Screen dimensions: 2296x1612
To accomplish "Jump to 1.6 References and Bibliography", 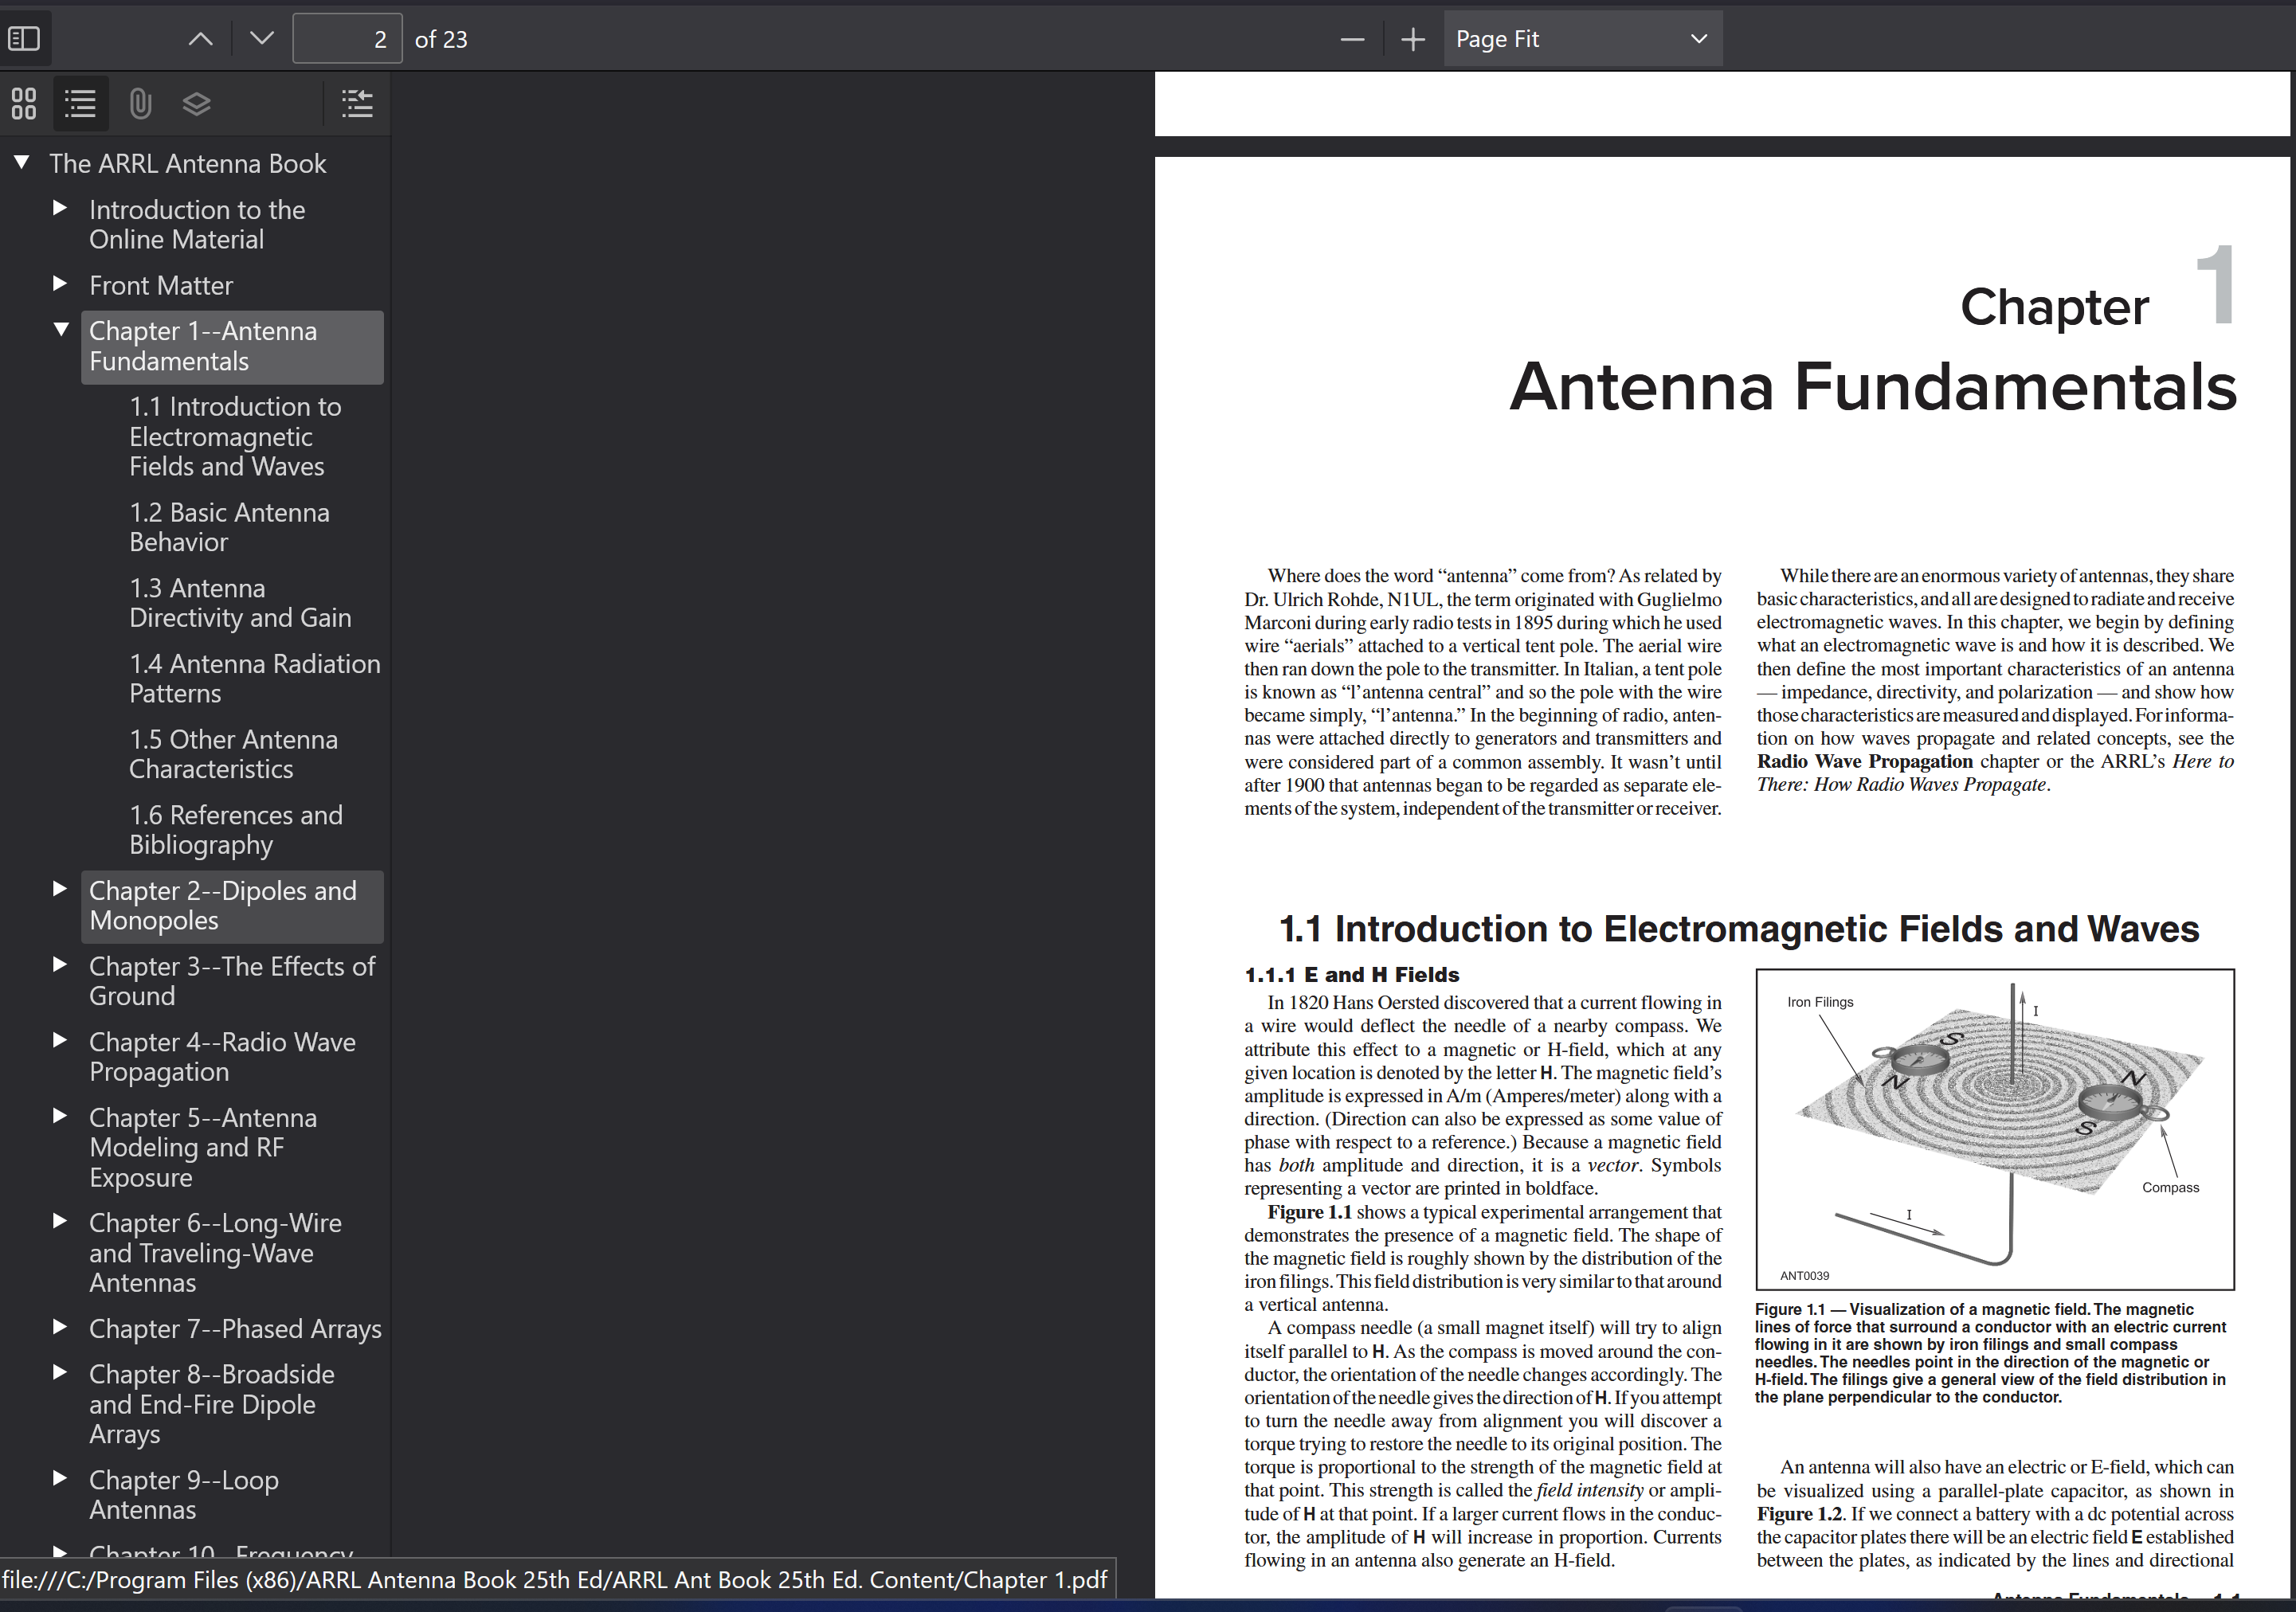I will coord(235,829).
